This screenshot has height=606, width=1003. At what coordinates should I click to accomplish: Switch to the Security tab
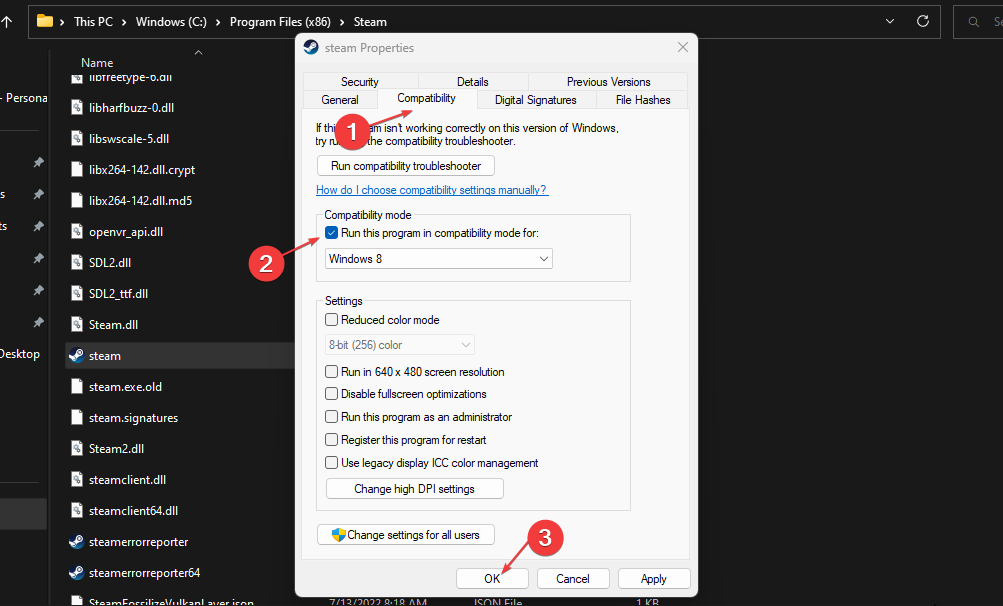[x=360, y=81]
